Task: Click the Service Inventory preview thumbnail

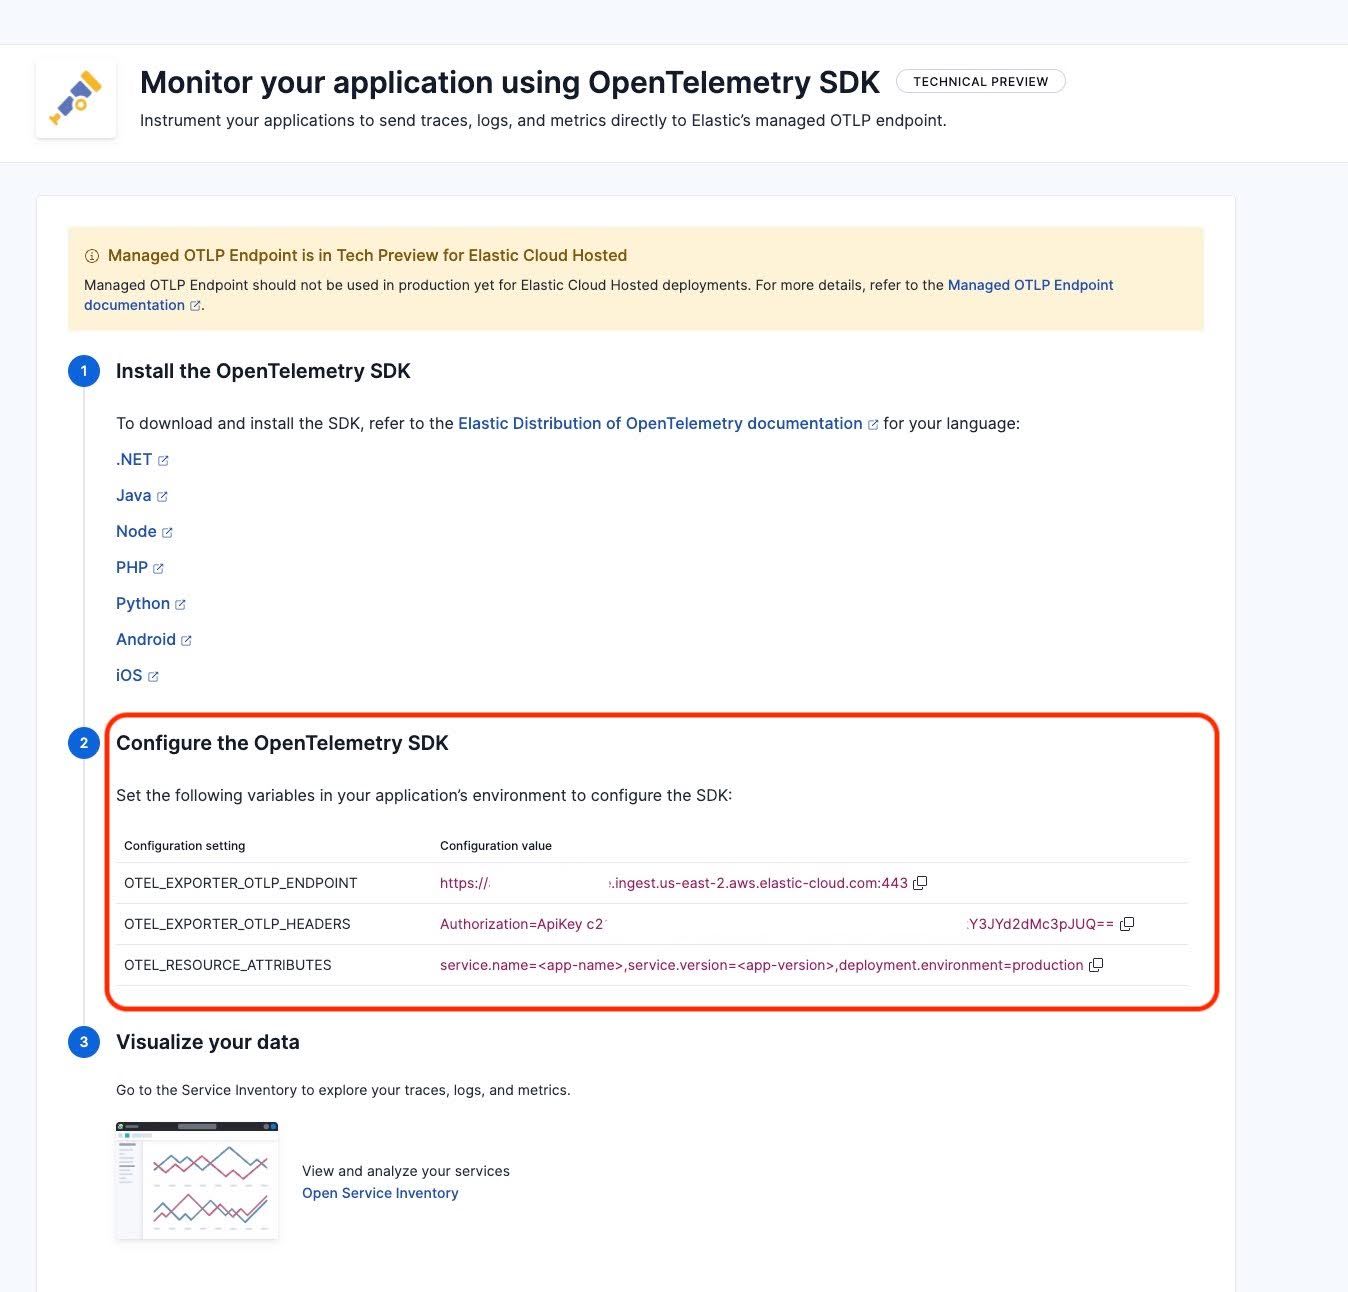Action: [x=196, y=1180]
